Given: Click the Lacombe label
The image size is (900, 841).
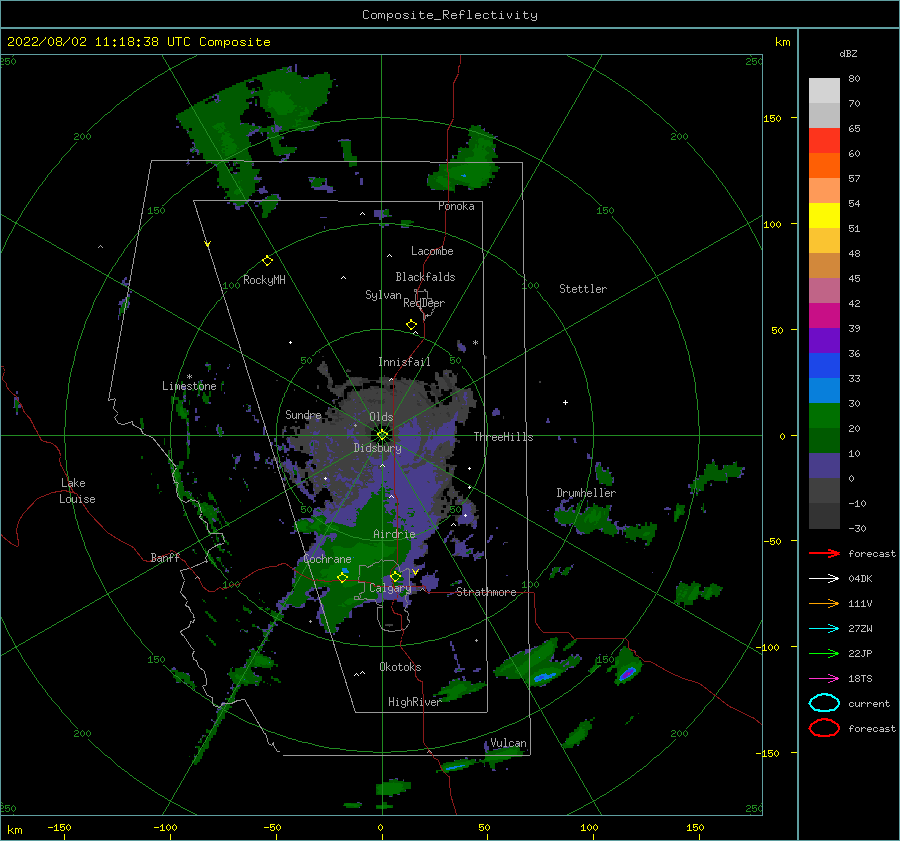Looking at the screenshot, I should coord(432,251).
